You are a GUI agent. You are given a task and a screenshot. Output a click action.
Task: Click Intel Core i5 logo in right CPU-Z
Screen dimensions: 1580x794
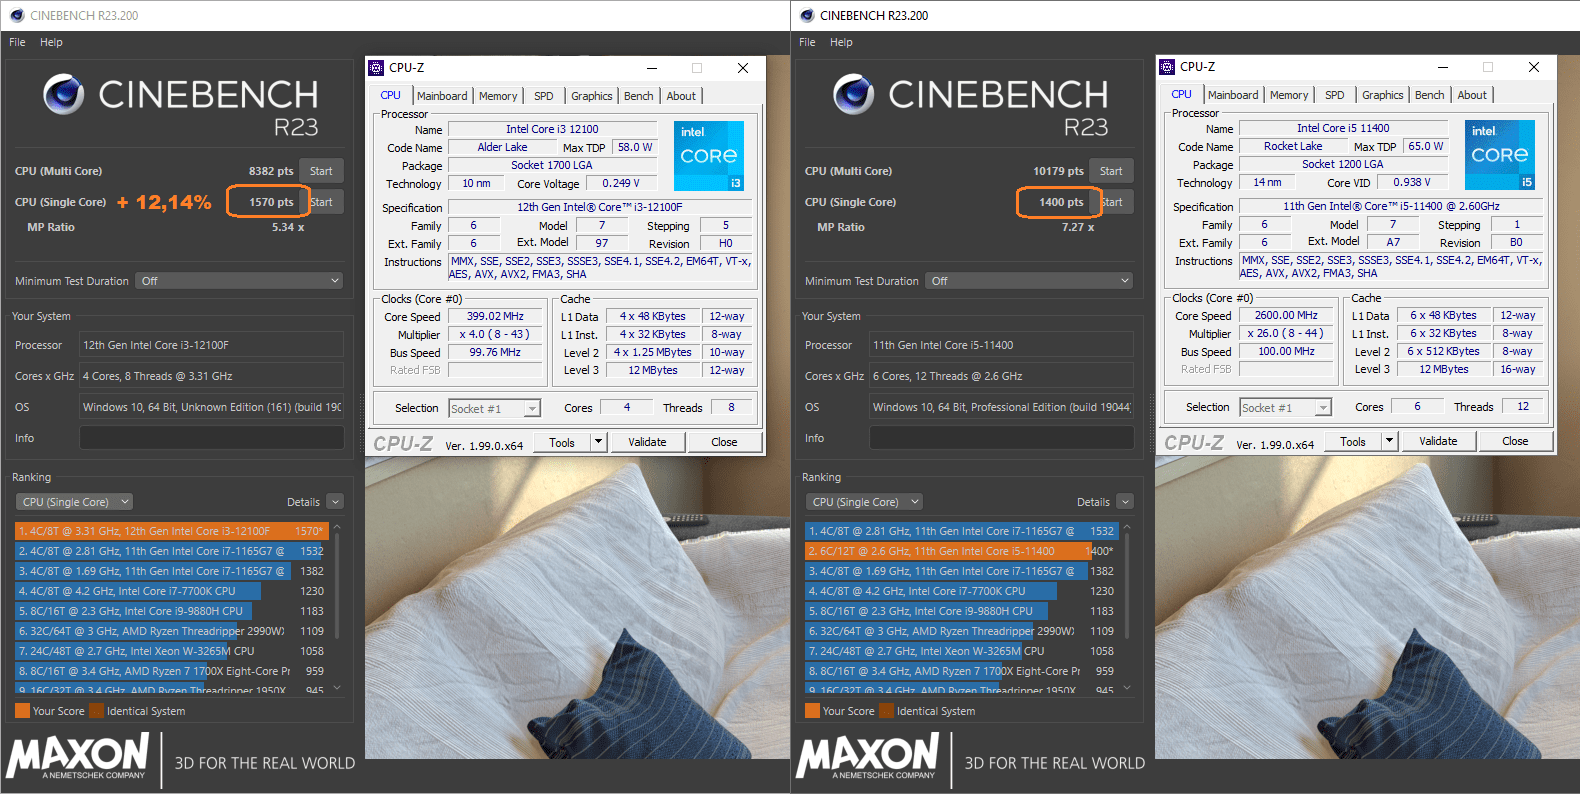click(x=1500, y=155)
